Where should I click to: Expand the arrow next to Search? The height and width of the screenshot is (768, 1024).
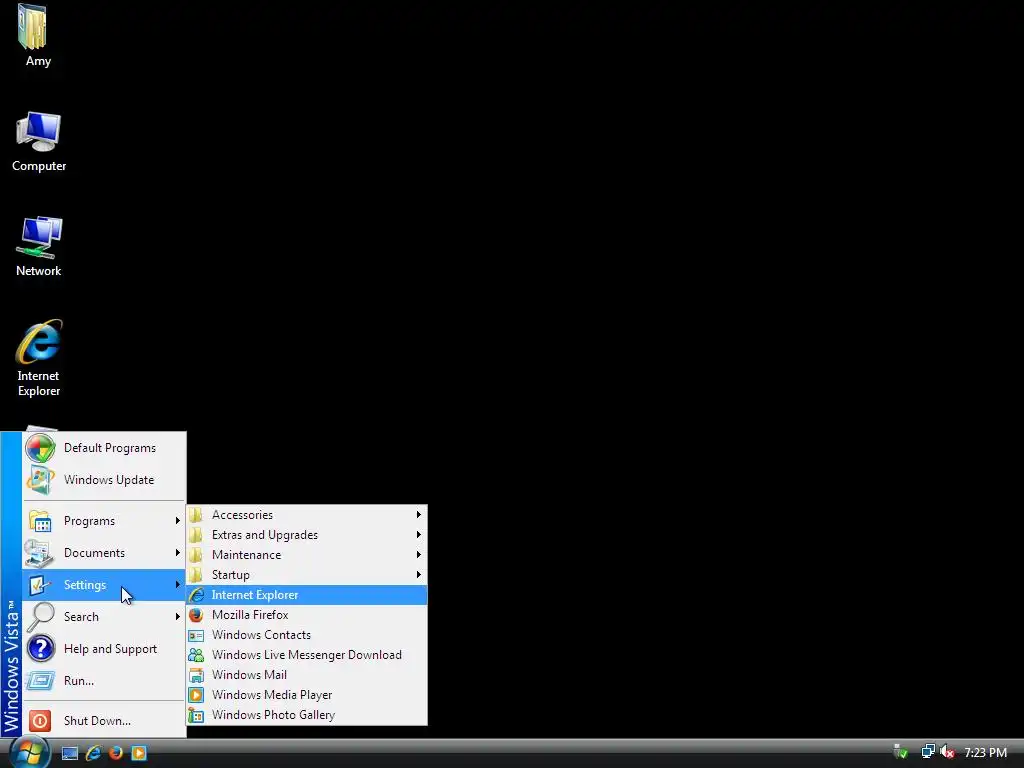[178, 616]
